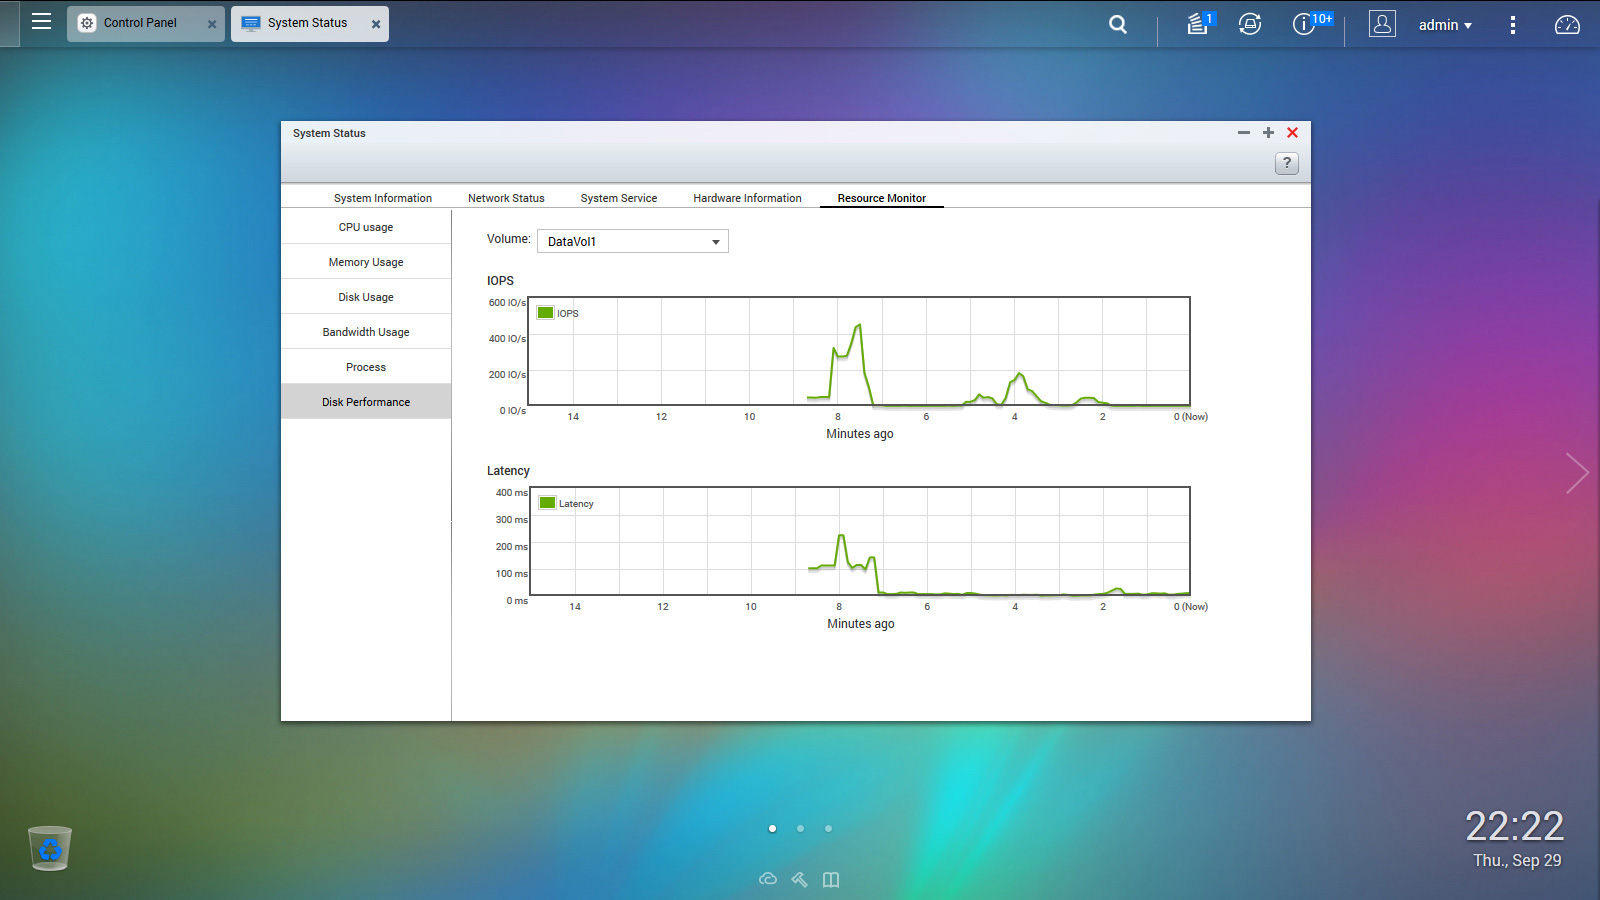Click the book feedback icon at bottom

831,879
